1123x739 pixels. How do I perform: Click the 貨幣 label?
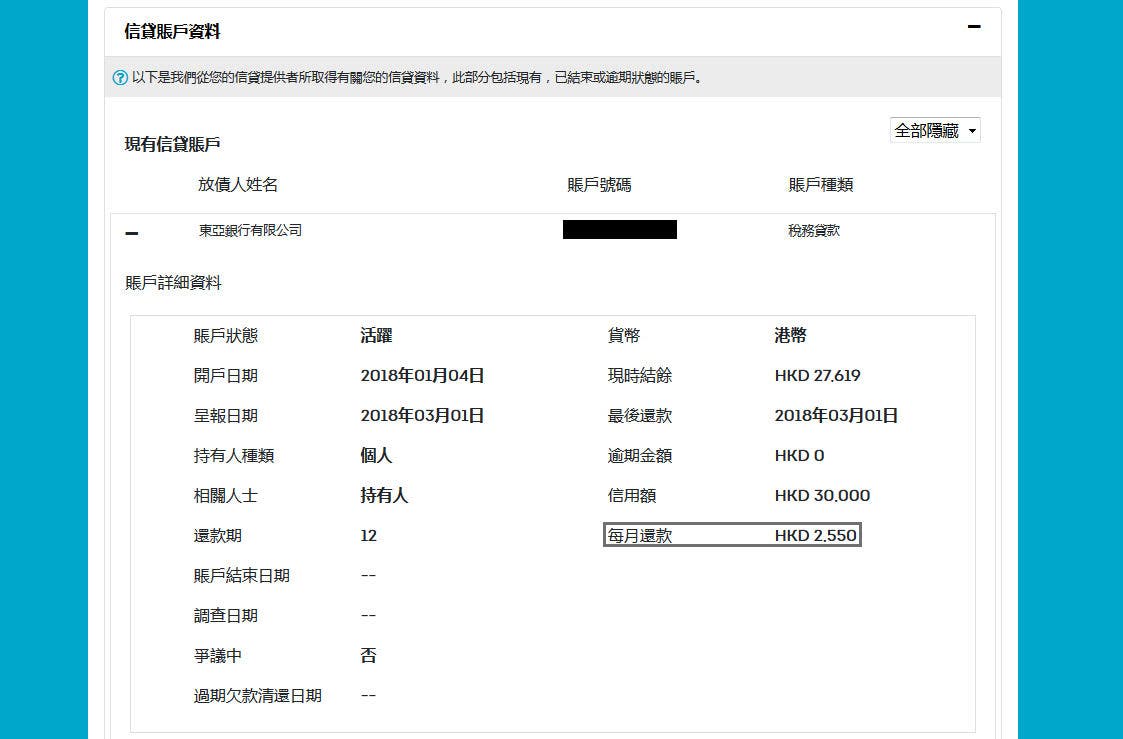point(624,336)
